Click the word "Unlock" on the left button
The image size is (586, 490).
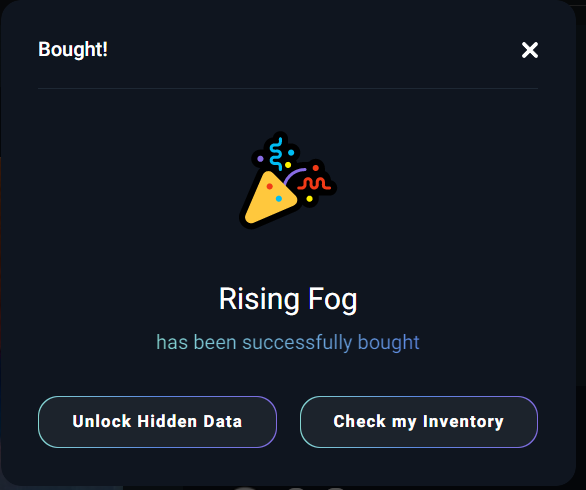pos(102,421)
